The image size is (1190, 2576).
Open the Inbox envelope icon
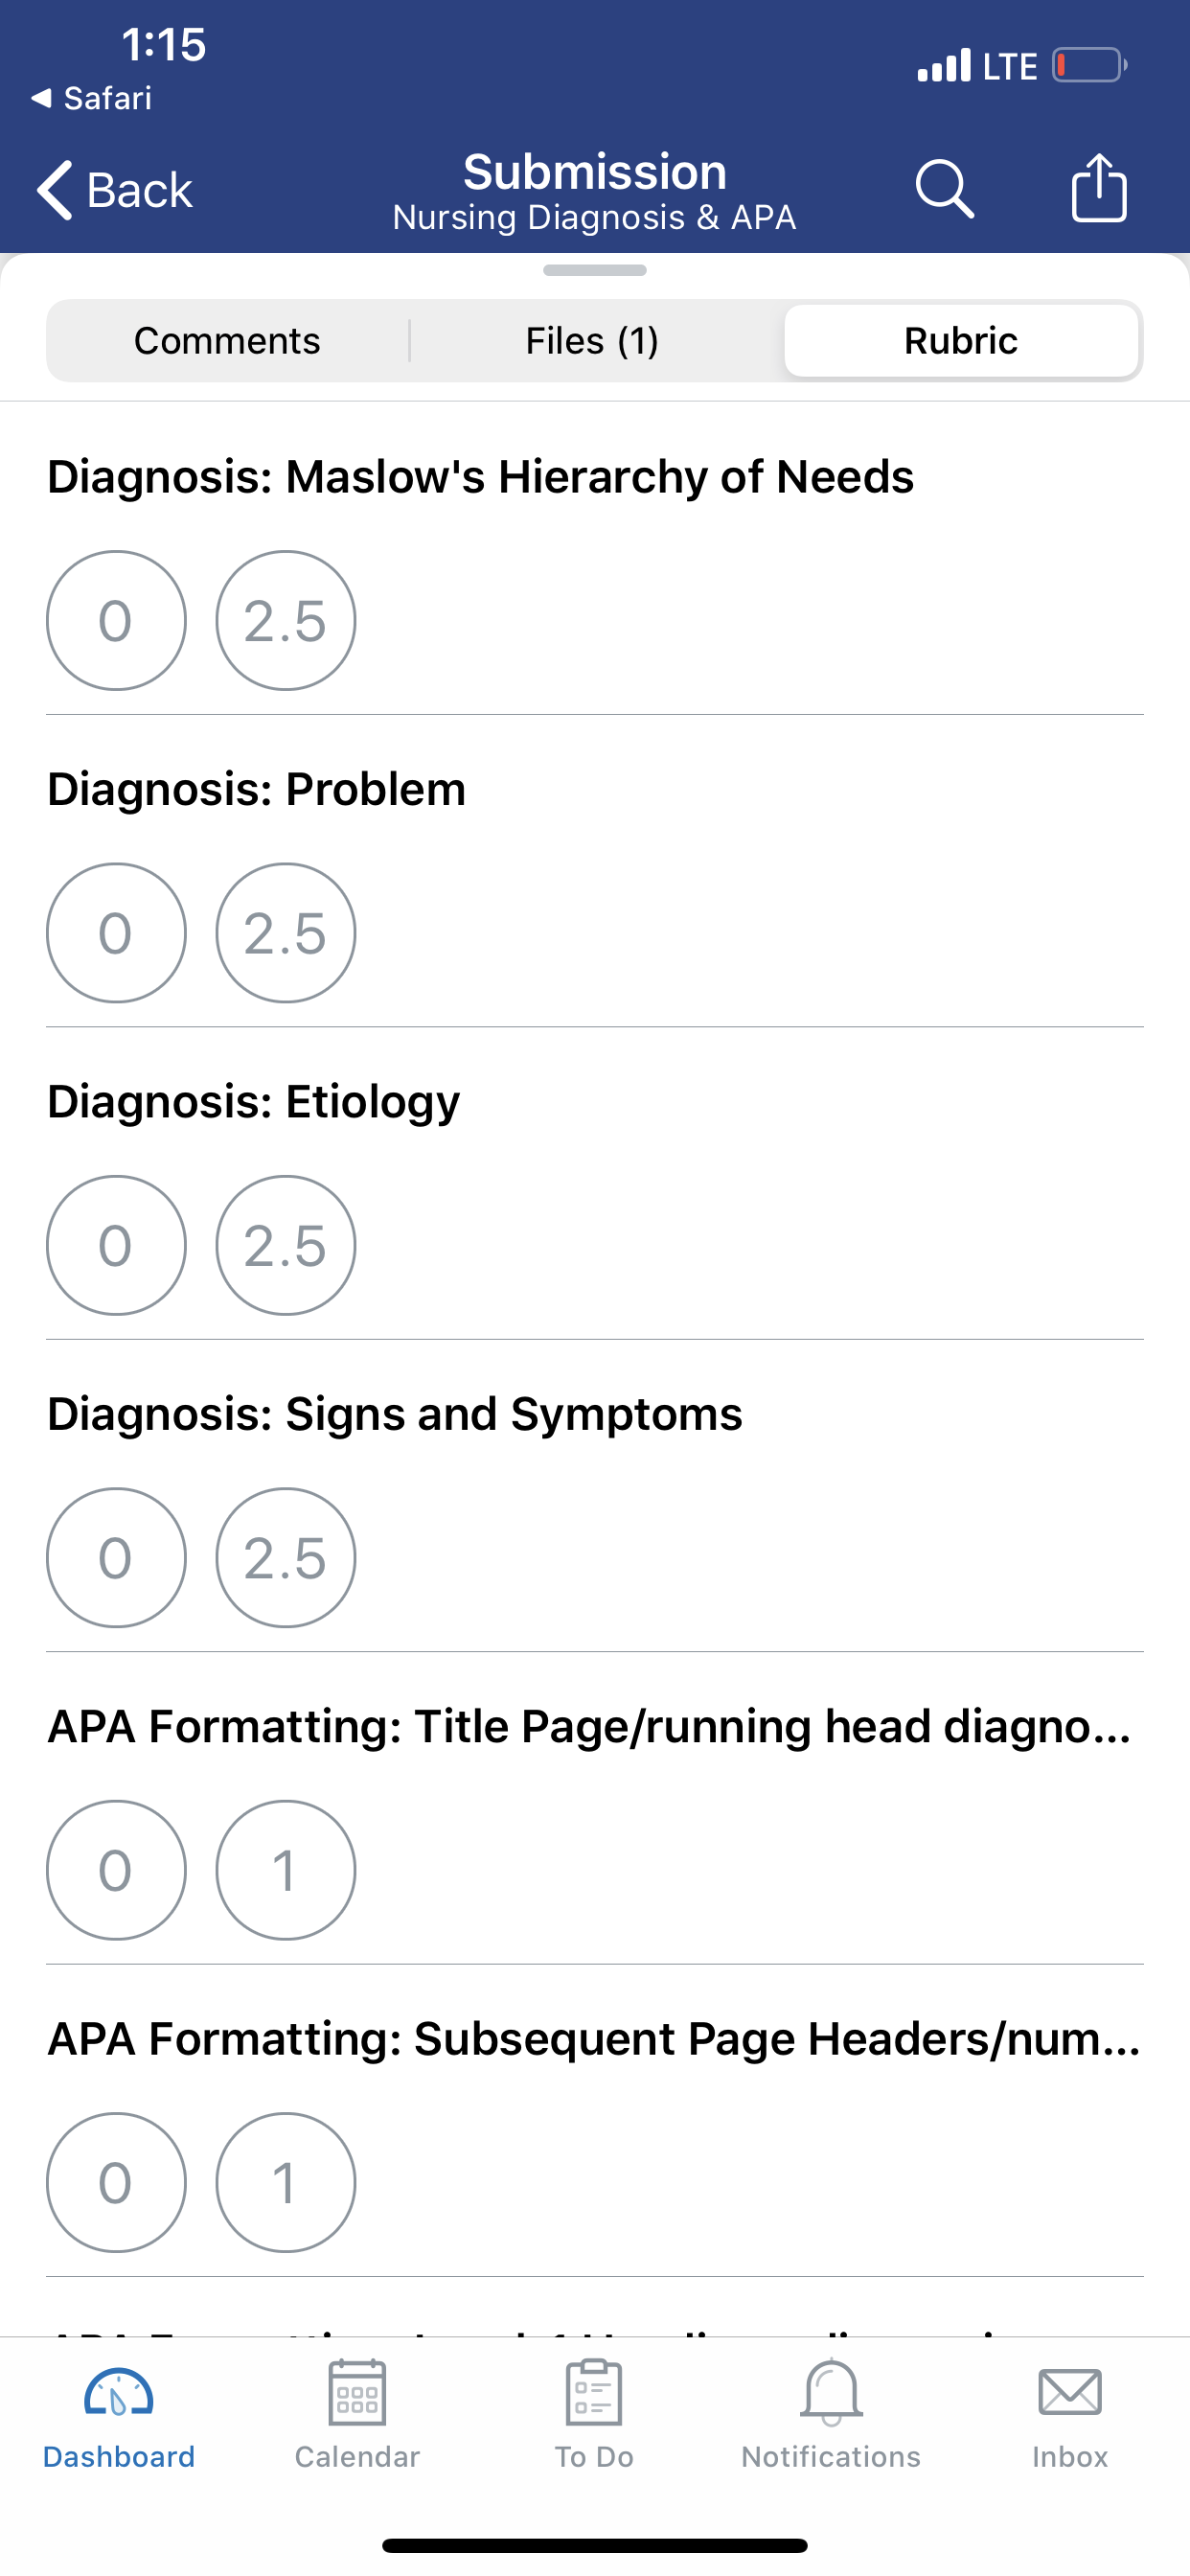[1070, 2392]
